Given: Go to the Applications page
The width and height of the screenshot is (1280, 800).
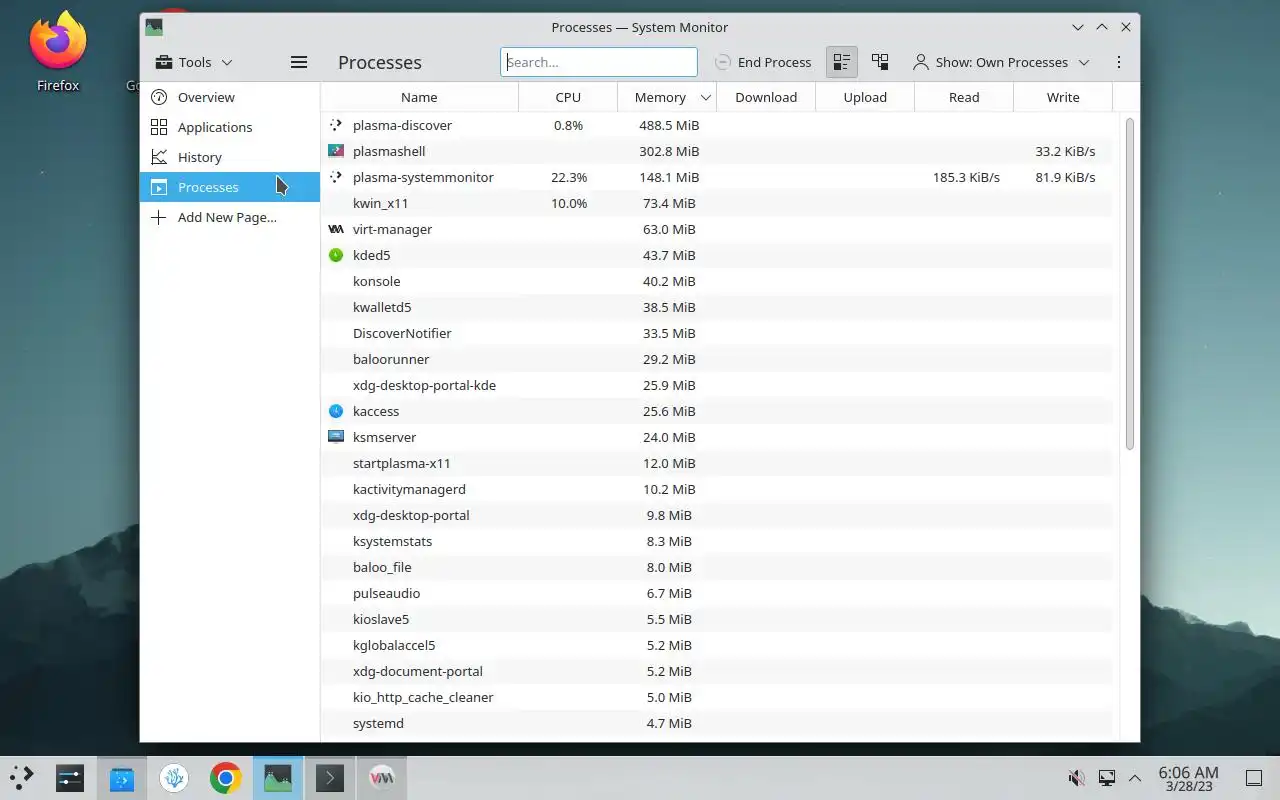Looking at the screenshot, I should point(230,127).
